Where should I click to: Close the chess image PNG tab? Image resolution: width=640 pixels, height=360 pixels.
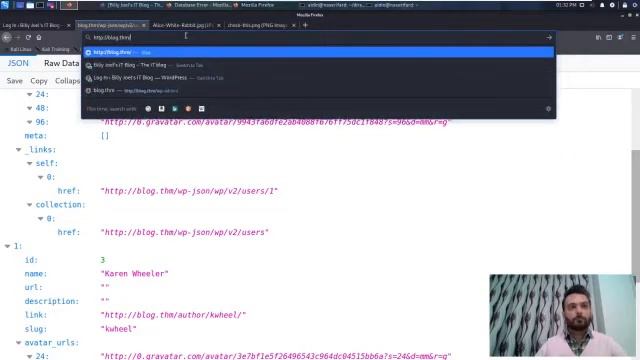(x=293, y=25)
